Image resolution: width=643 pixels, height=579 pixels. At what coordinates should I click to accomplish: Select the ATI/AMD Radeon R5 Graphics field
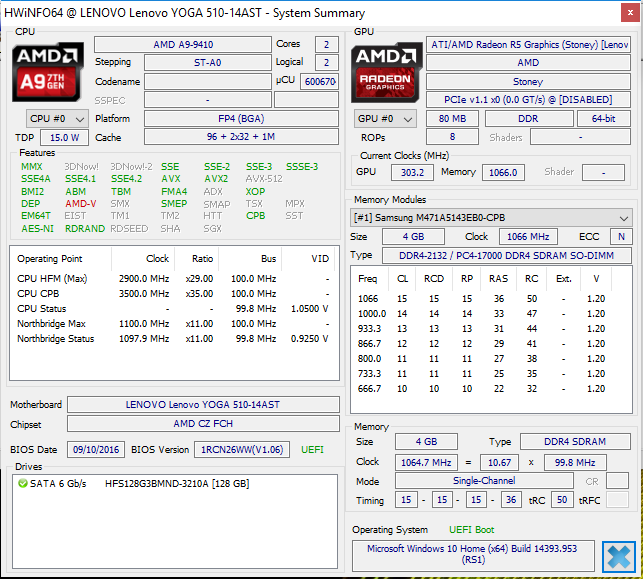point(529,44)
